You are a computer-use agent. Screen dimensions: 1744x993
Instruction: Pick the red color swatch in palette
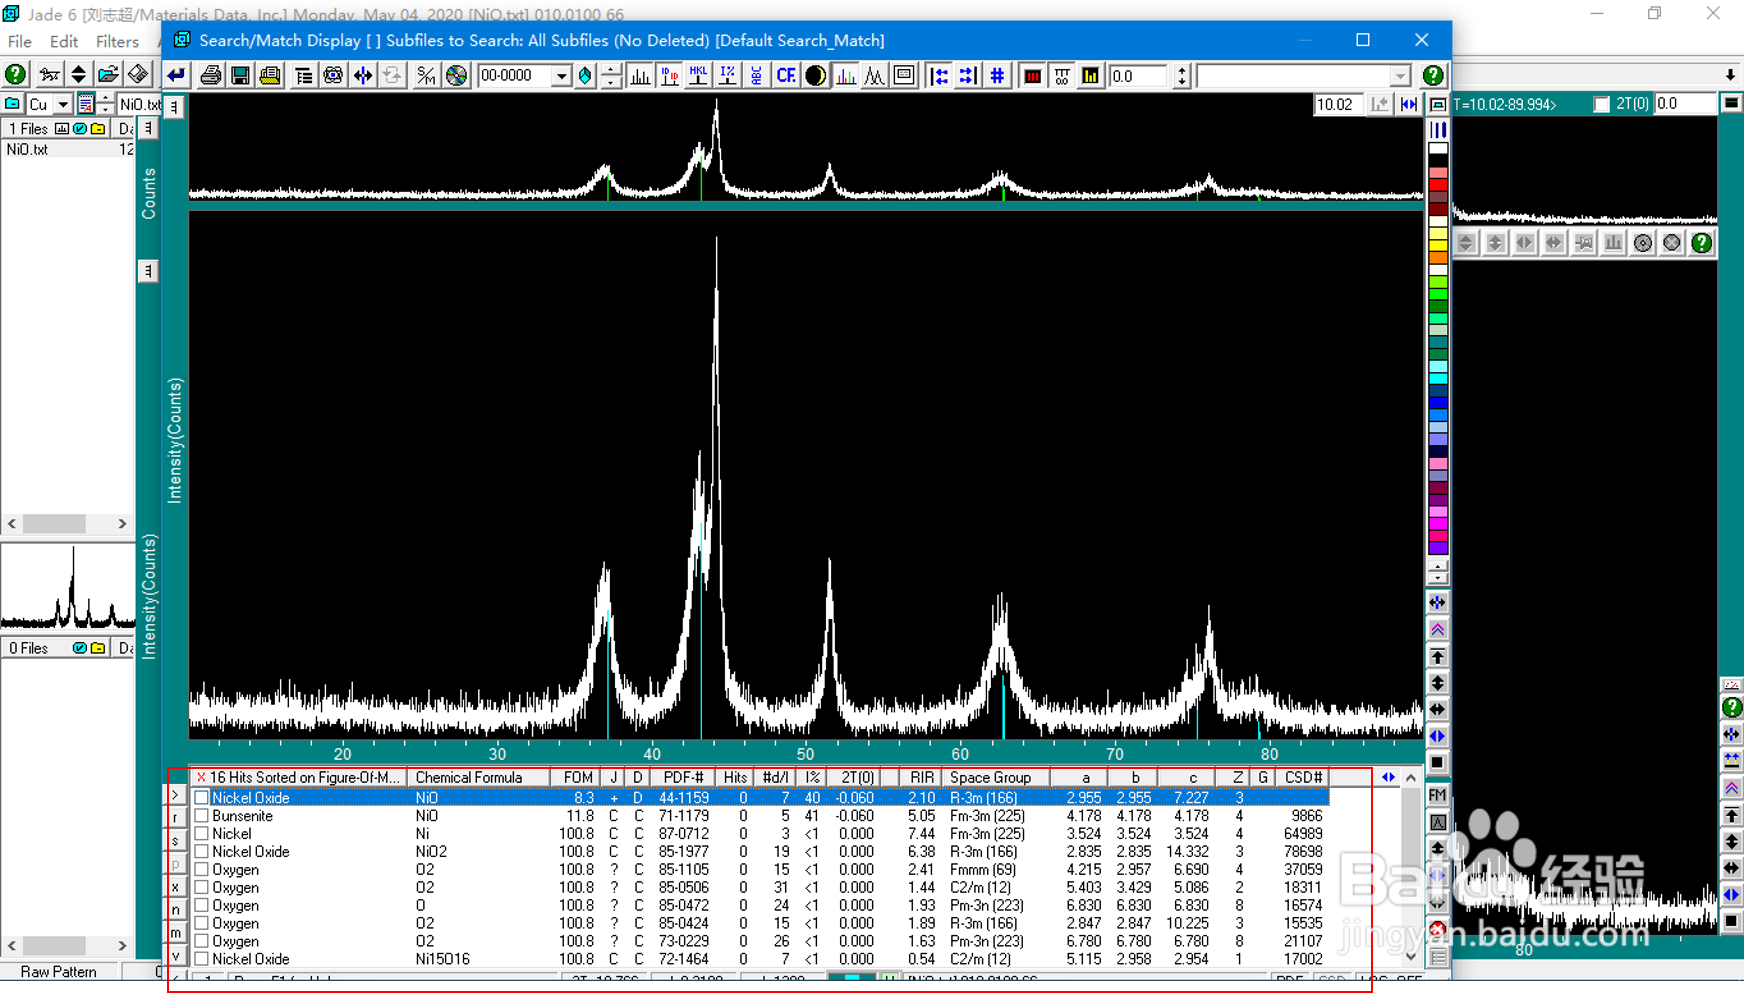pos(1438,185)
